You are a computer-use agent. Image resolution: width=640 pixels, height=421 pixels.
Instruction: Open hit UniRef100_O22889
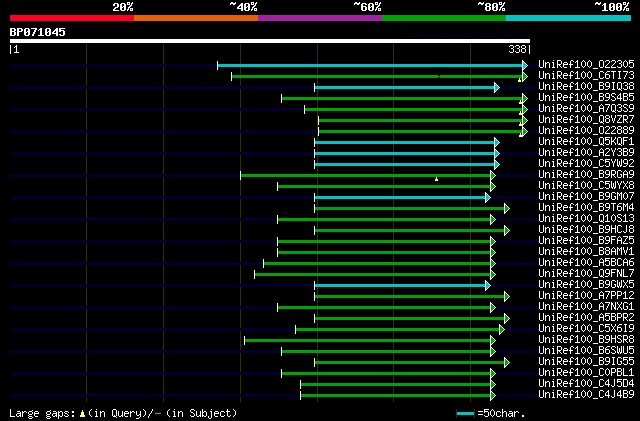click(586, 130)
